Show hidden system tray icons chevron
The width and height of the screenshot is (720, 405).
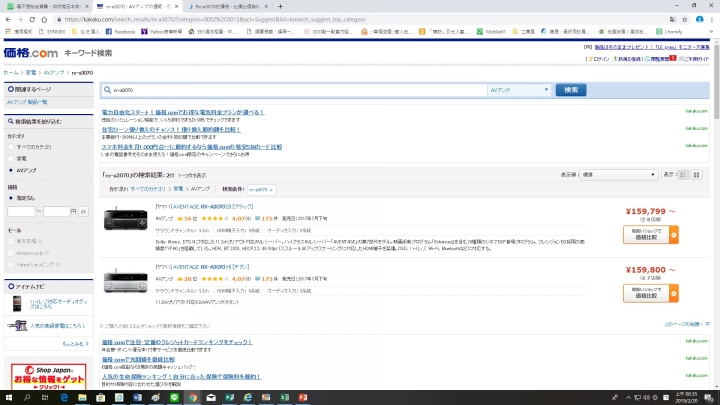(x=628, y=398)
